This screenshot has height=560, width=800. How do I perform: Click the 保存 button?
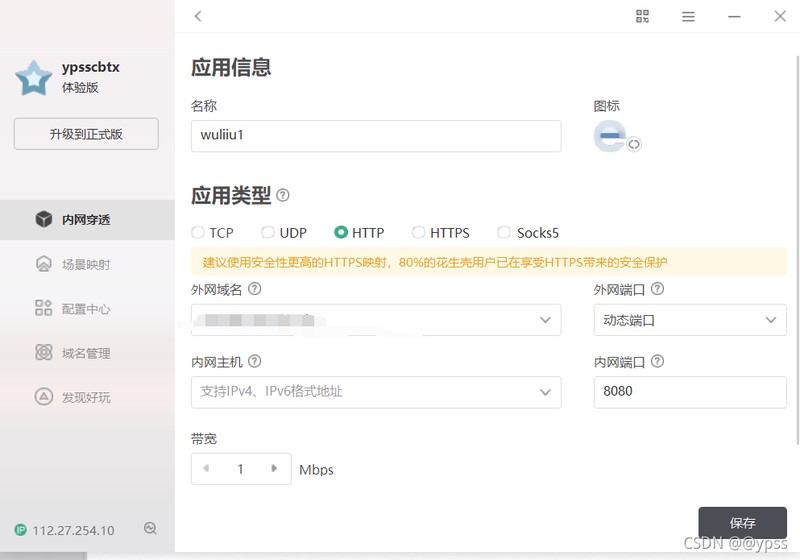click(742, 523)
